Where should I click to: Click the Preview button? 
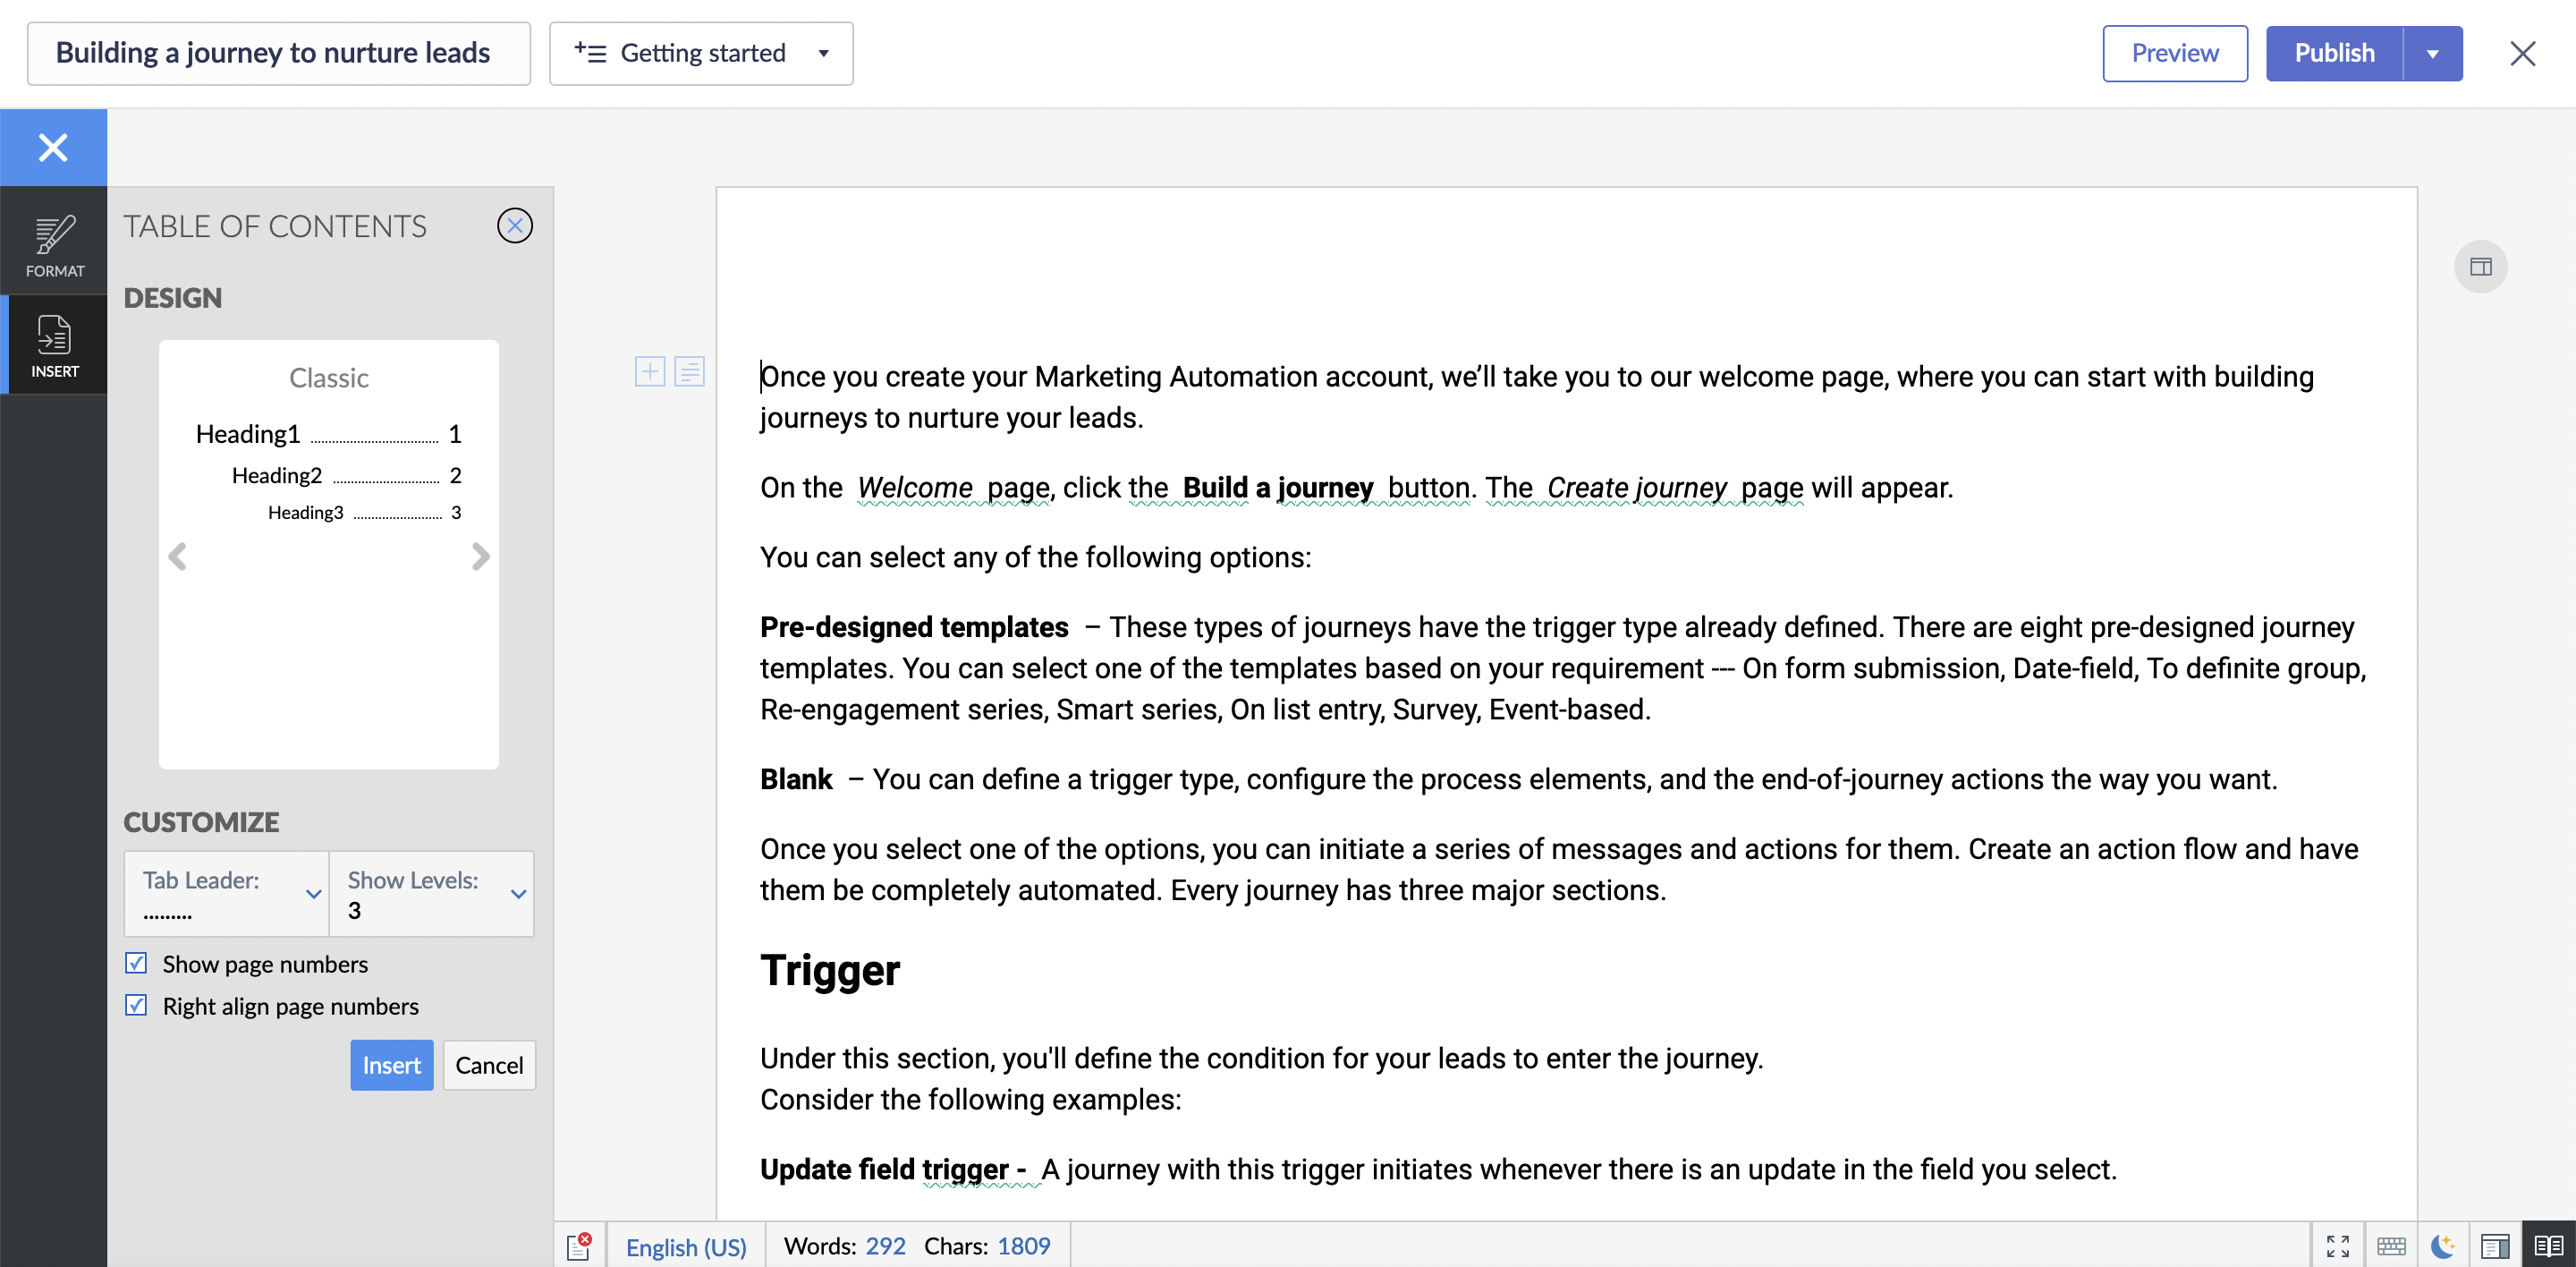[x=2174, y=53]
